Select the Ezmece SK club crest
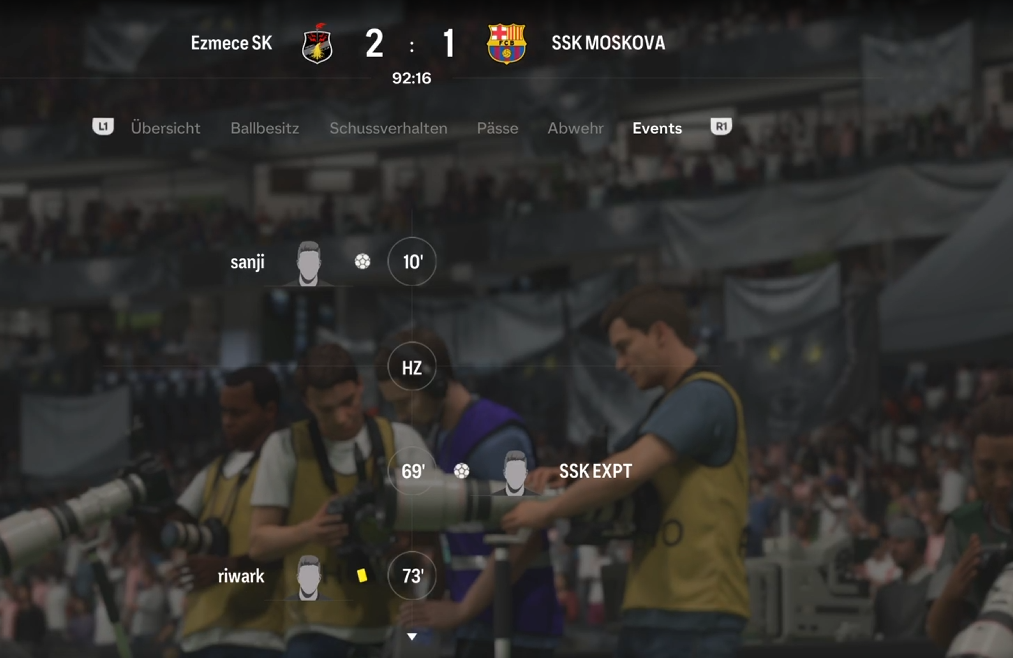Image resolution: width=1013 pixels, height=658 pixels. 317,44
